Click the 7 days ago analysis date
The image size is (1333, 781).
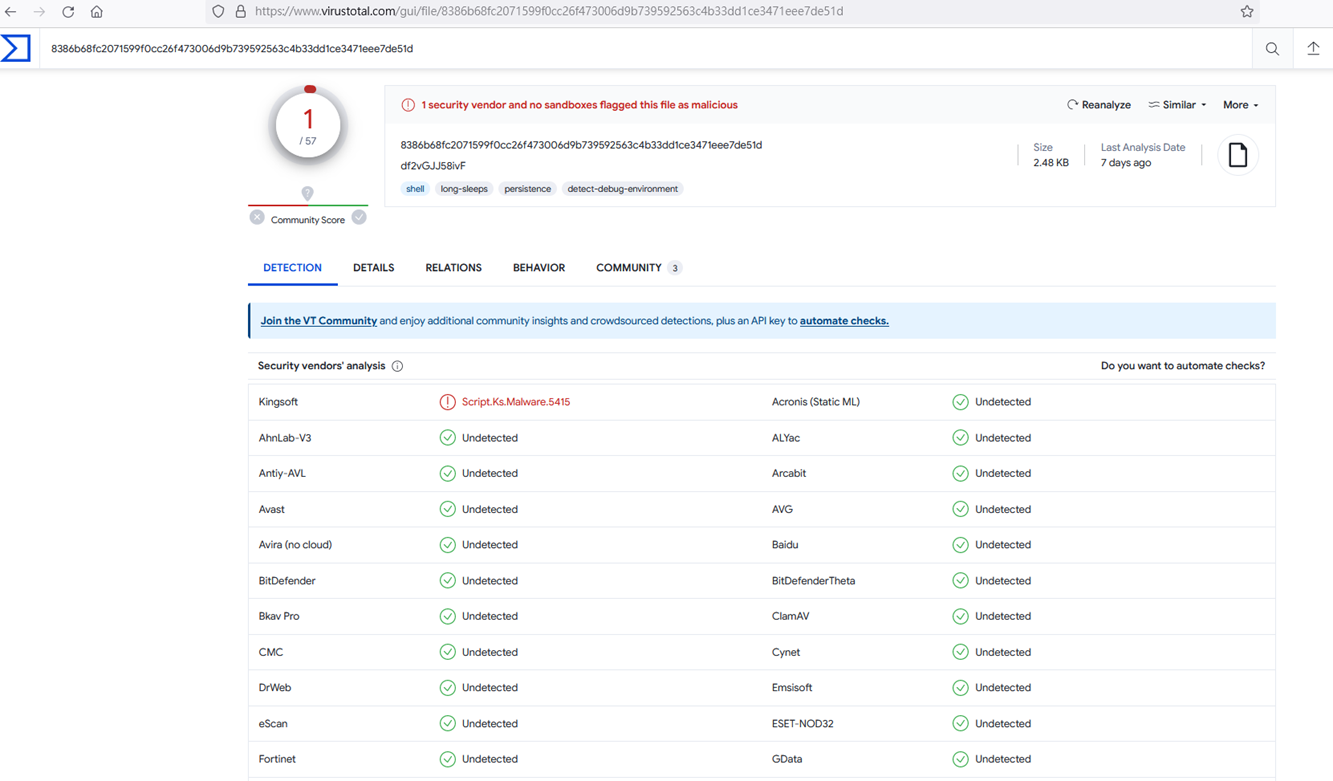pos(1126,163)
